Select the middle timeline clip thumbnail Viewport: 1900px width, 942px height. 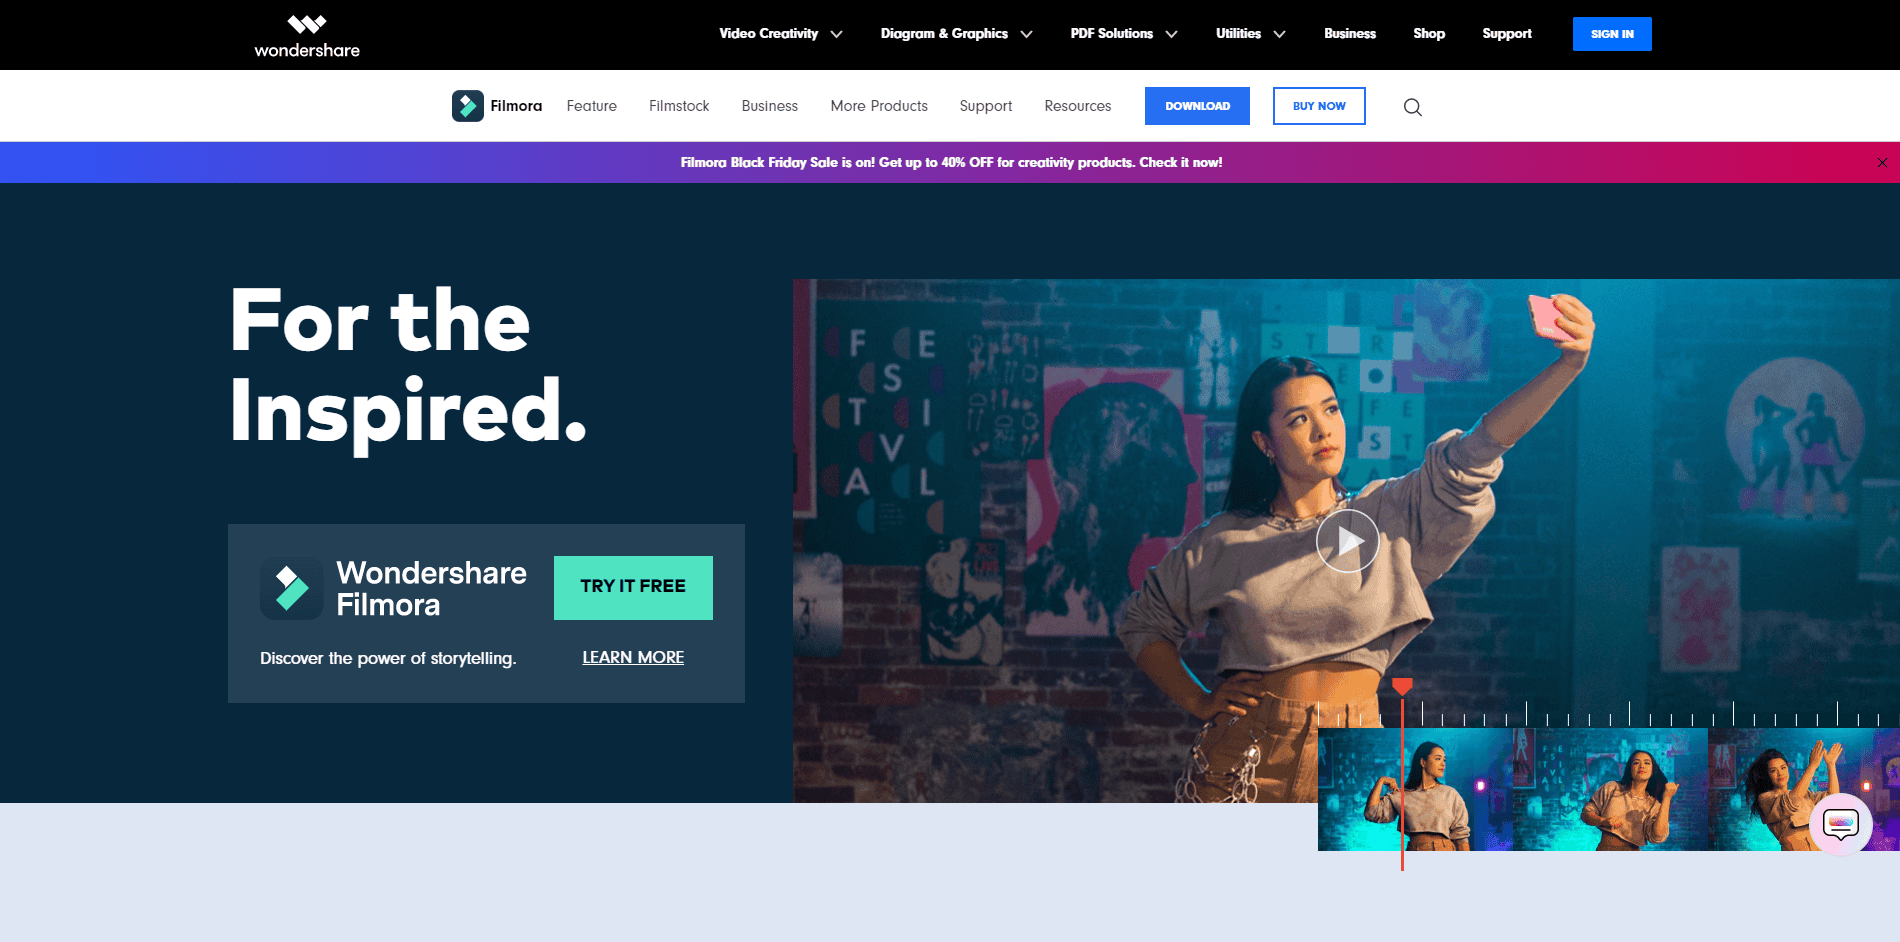[x=1610, y=789]
